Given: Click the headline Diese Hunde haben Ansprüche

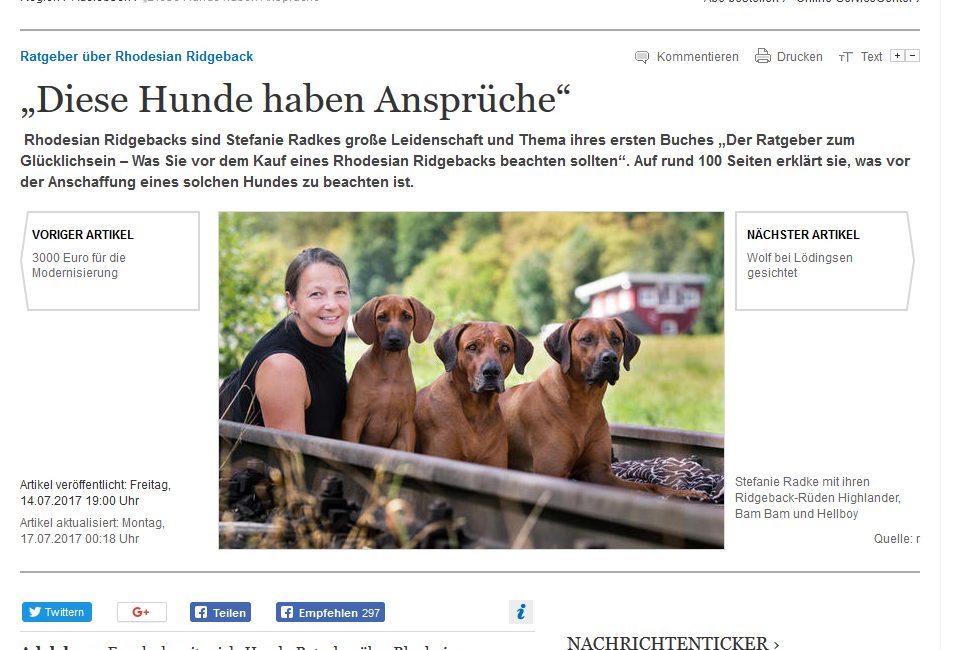Looking at the screenshot, I should point(295,99).
